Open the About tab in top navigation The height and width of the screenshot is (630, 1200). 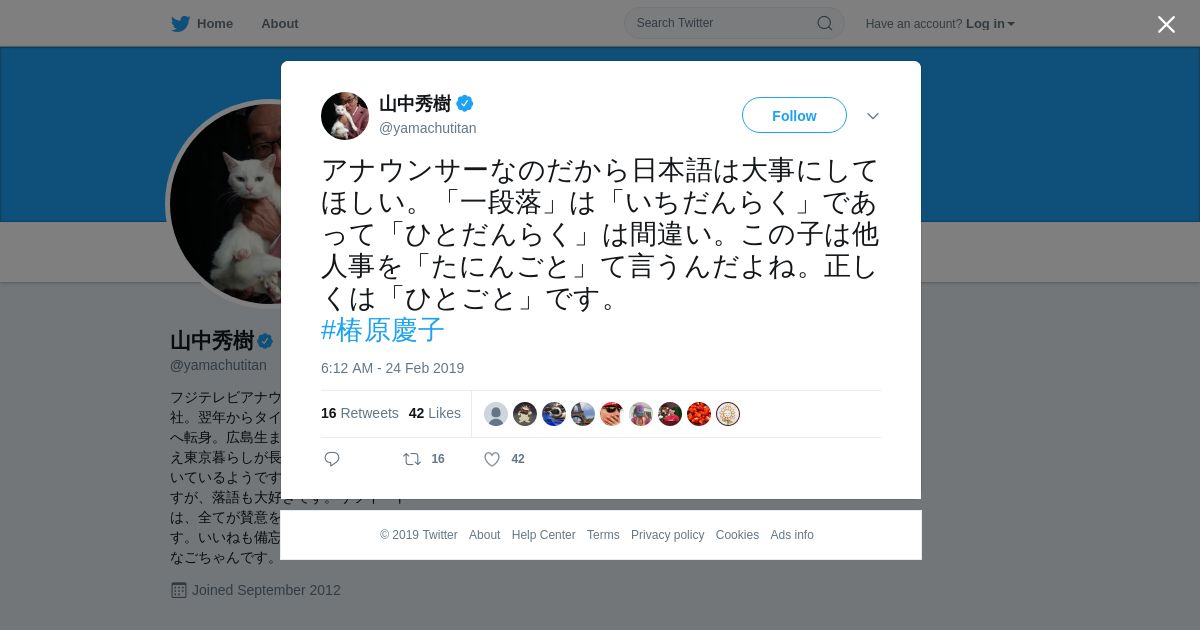coord(280,24)
